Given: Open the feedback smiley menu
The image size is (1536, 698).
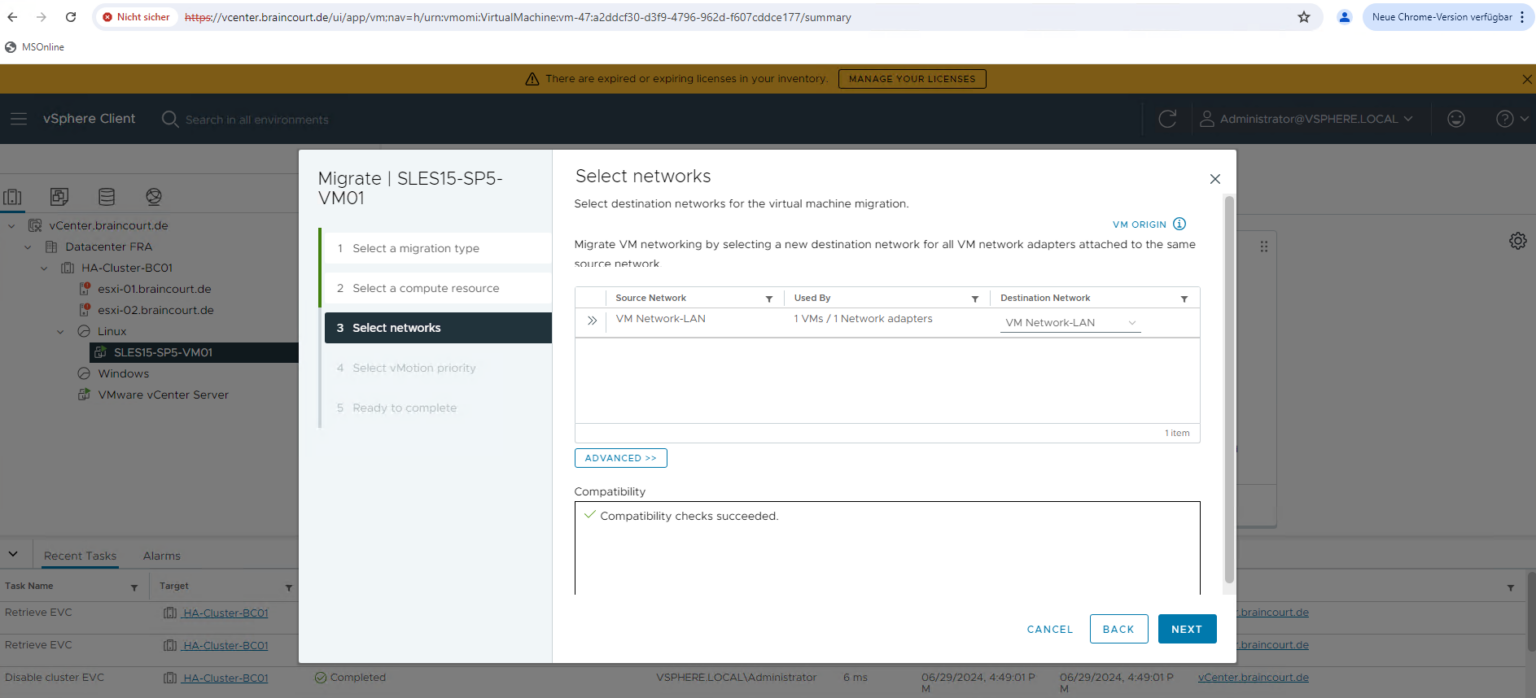Looking at the screenshot, I should 1456,118.
